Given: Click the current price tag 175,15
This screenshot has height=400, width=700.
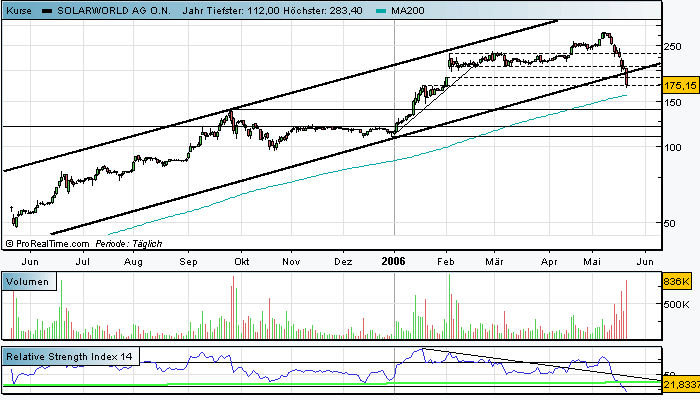Looking at the screenshot, I should (680, 85).
